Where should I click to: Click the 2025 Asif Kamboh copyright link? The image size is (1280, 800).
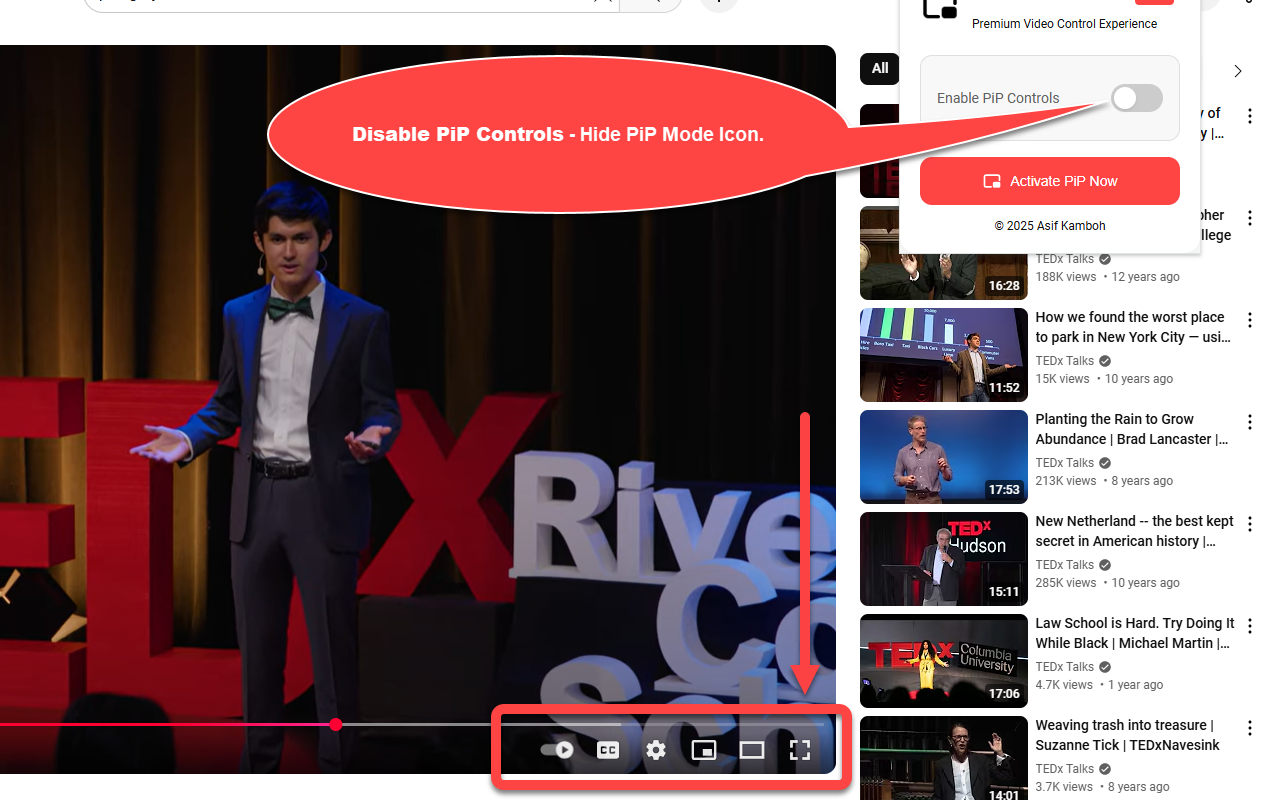click(1050, 226)
